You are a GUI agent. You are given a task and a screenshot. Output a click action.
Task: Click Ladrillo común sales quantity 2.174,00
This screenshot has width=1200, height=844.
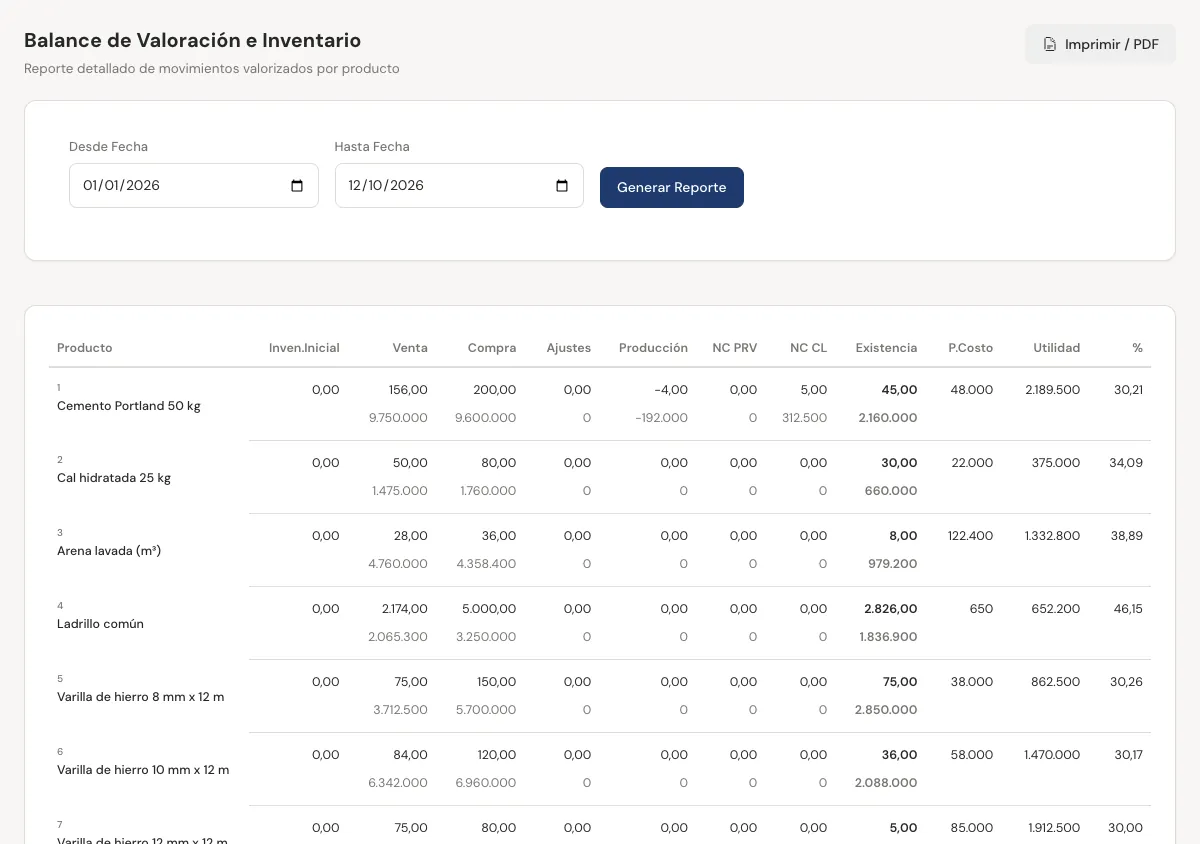pos(405,609)
